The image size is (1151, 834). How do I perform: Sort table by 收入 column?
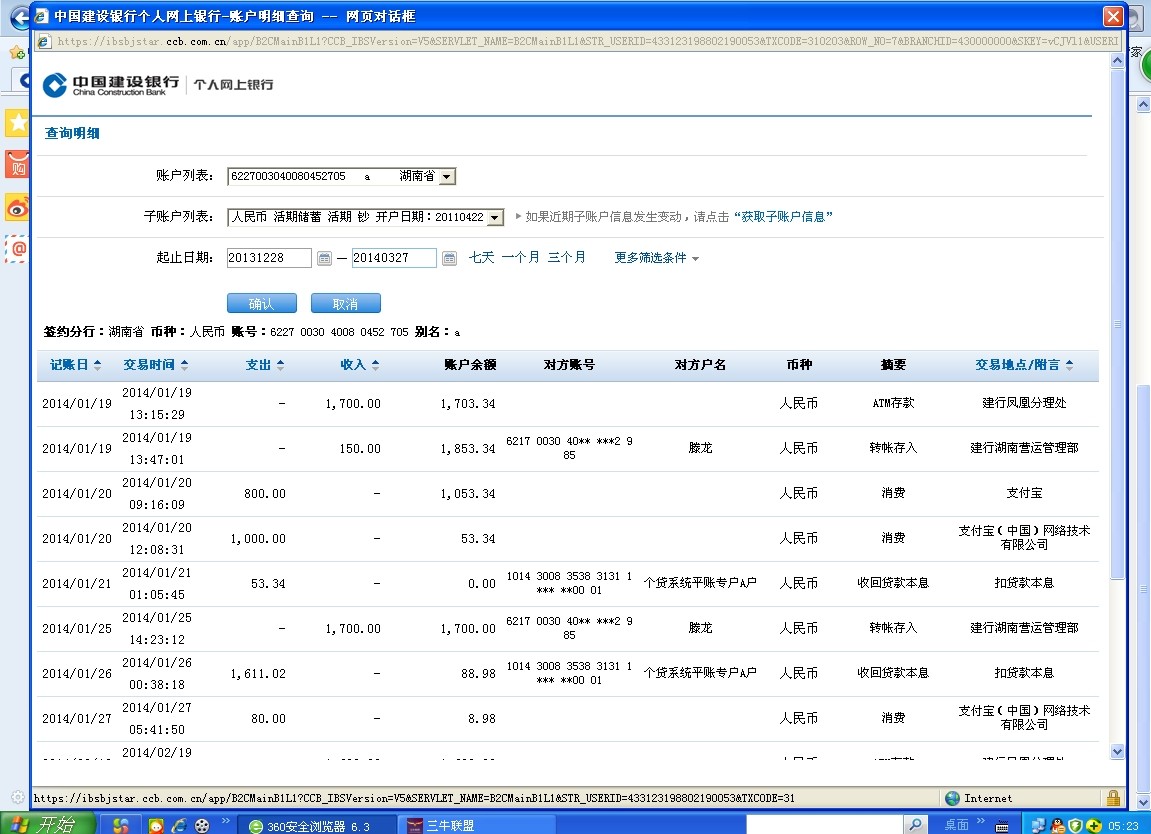click(359, 365)
